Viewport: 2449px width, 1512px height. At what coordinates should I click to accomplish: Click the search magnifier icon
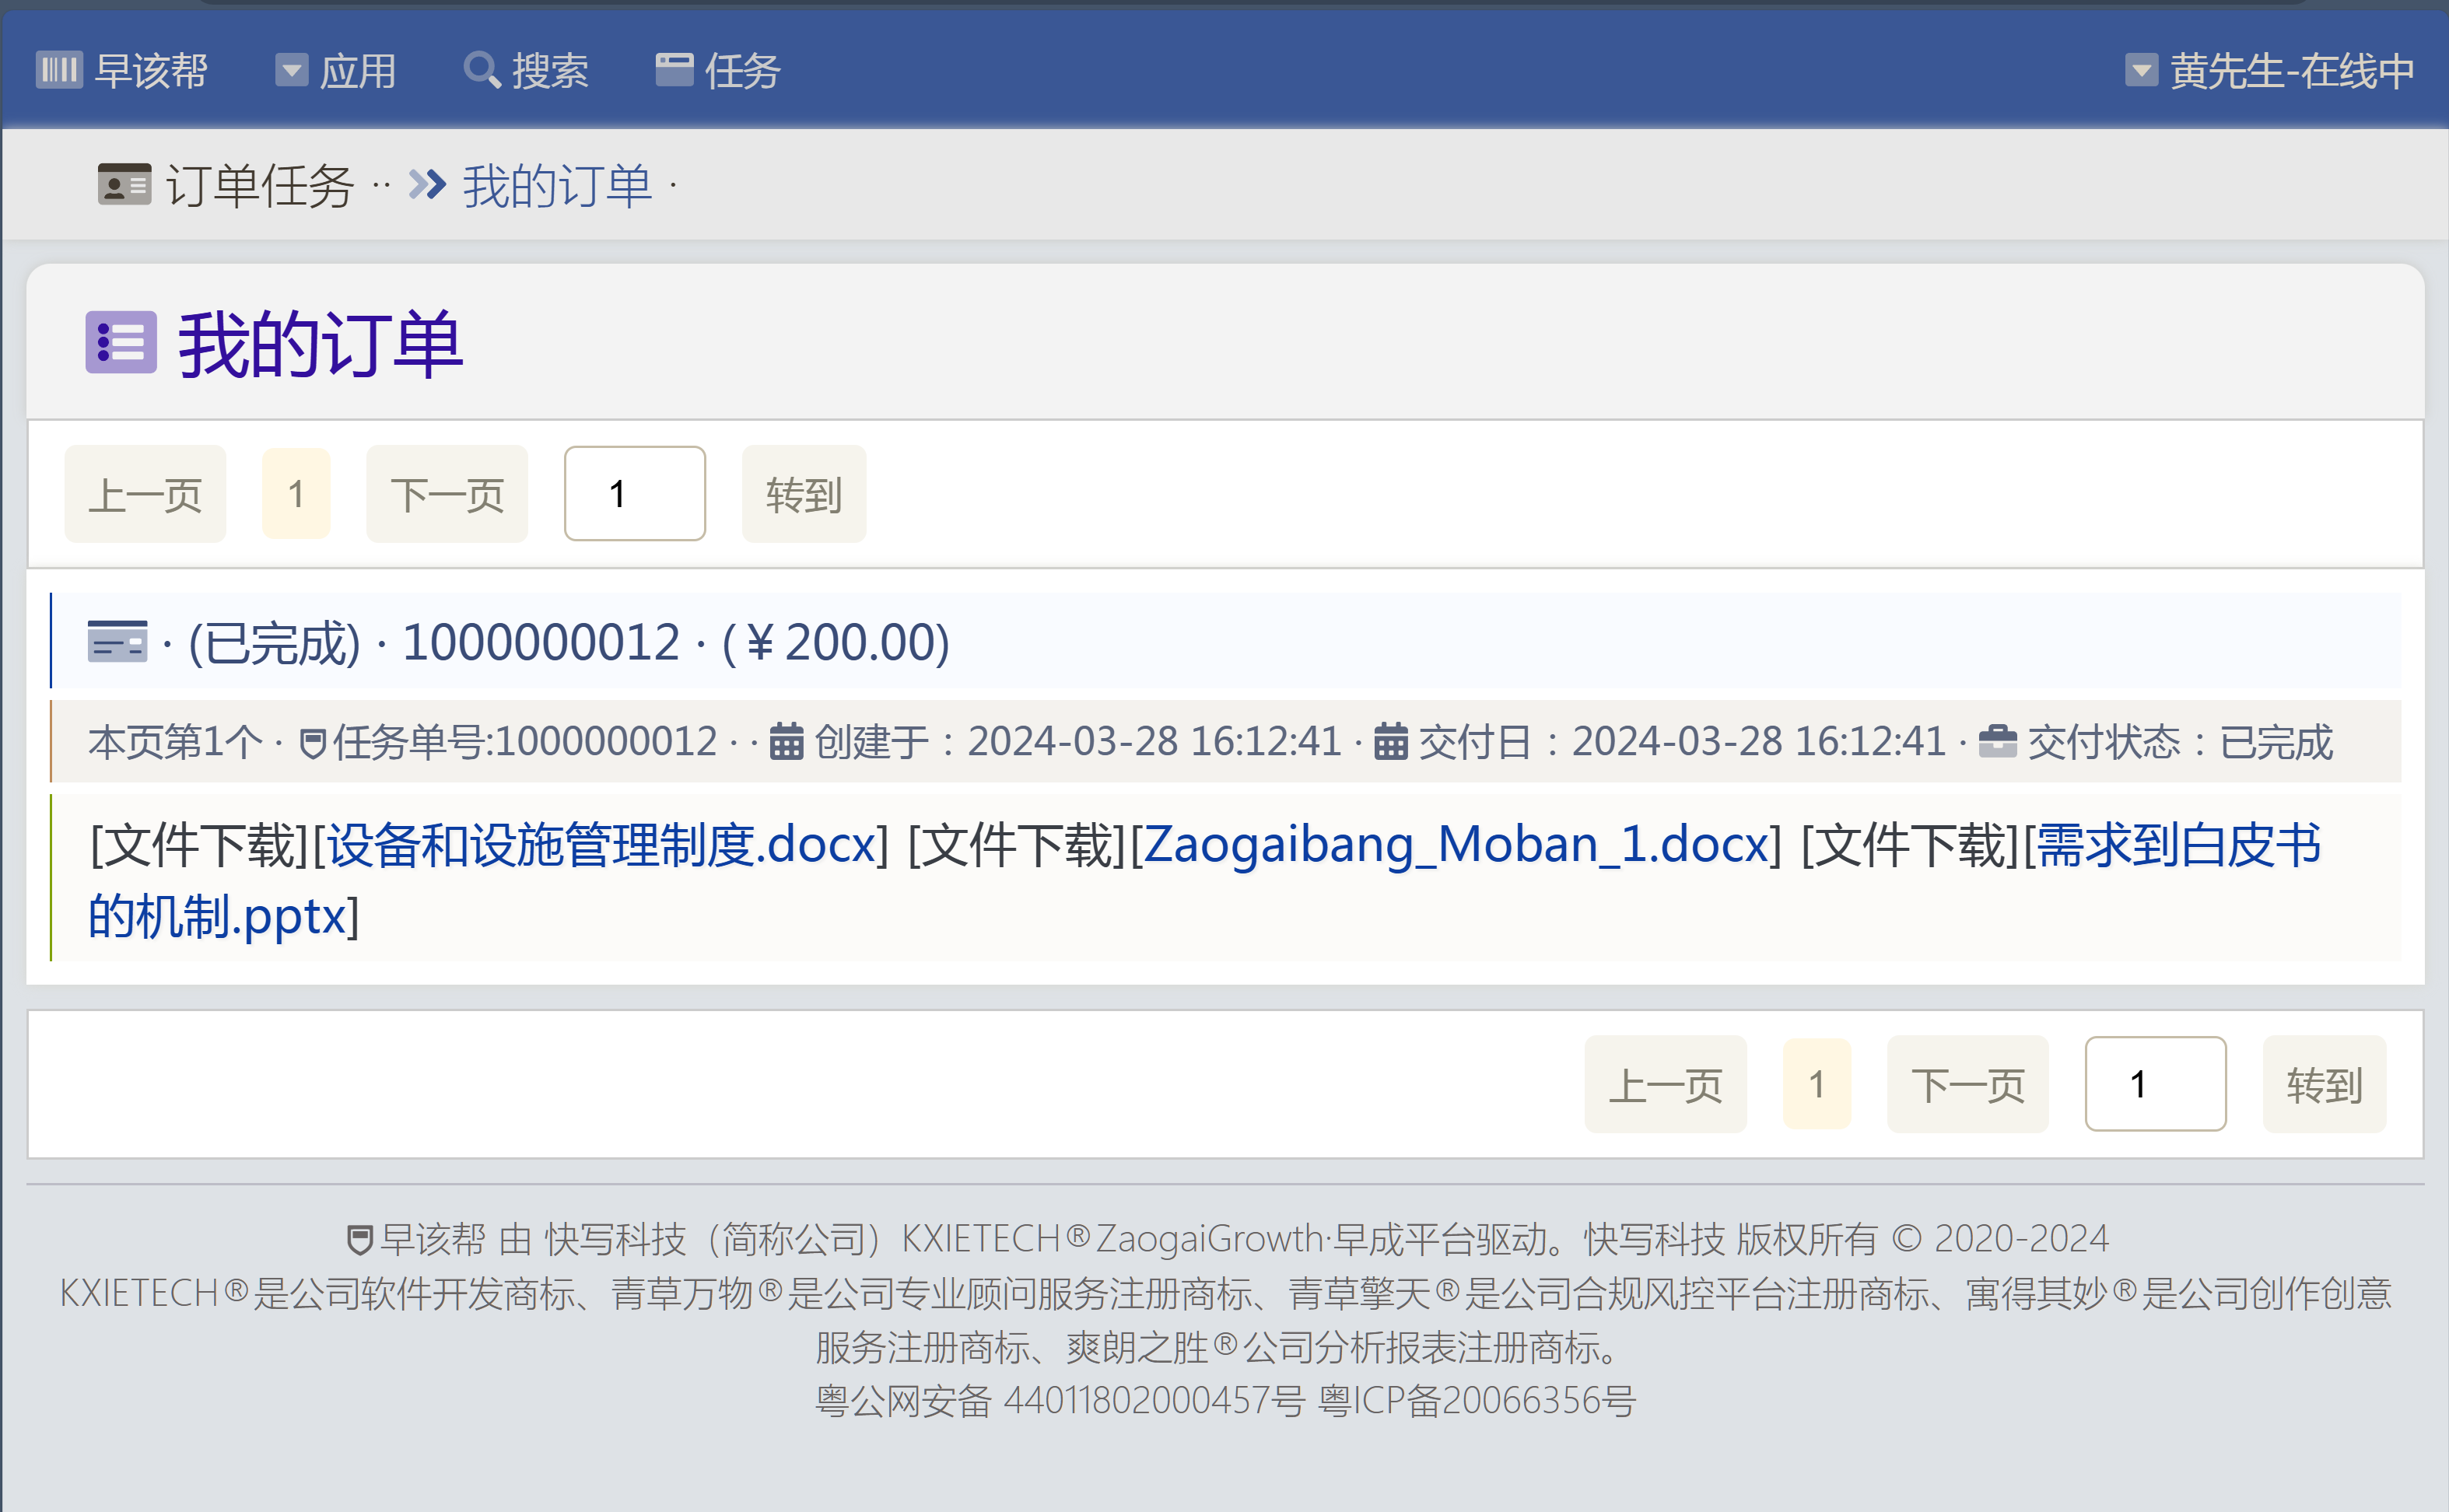tap(482, 71)
